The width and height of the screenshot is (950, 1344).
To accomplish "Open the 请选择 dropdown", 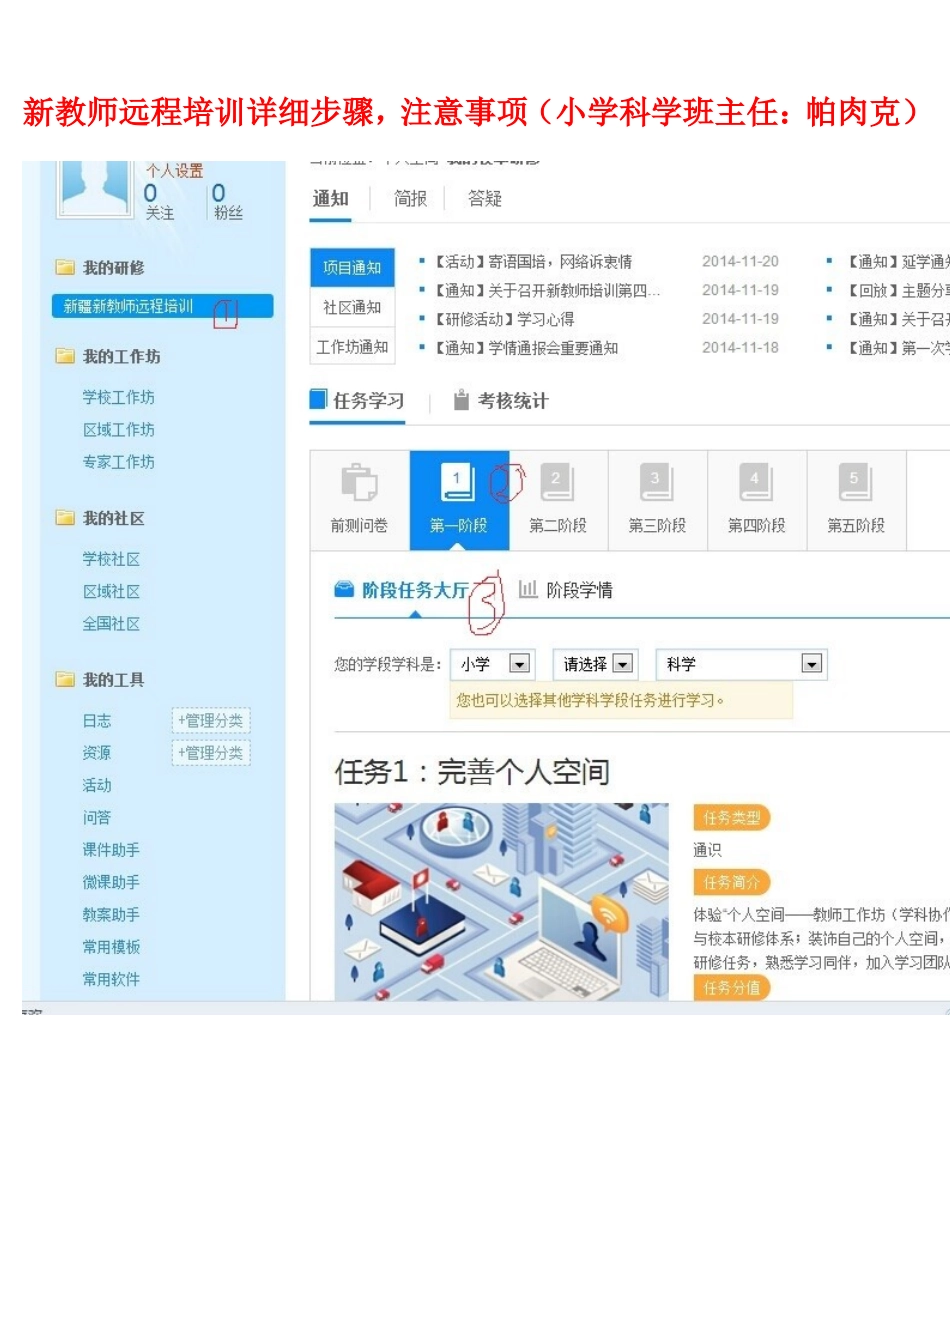I will 595,664.
